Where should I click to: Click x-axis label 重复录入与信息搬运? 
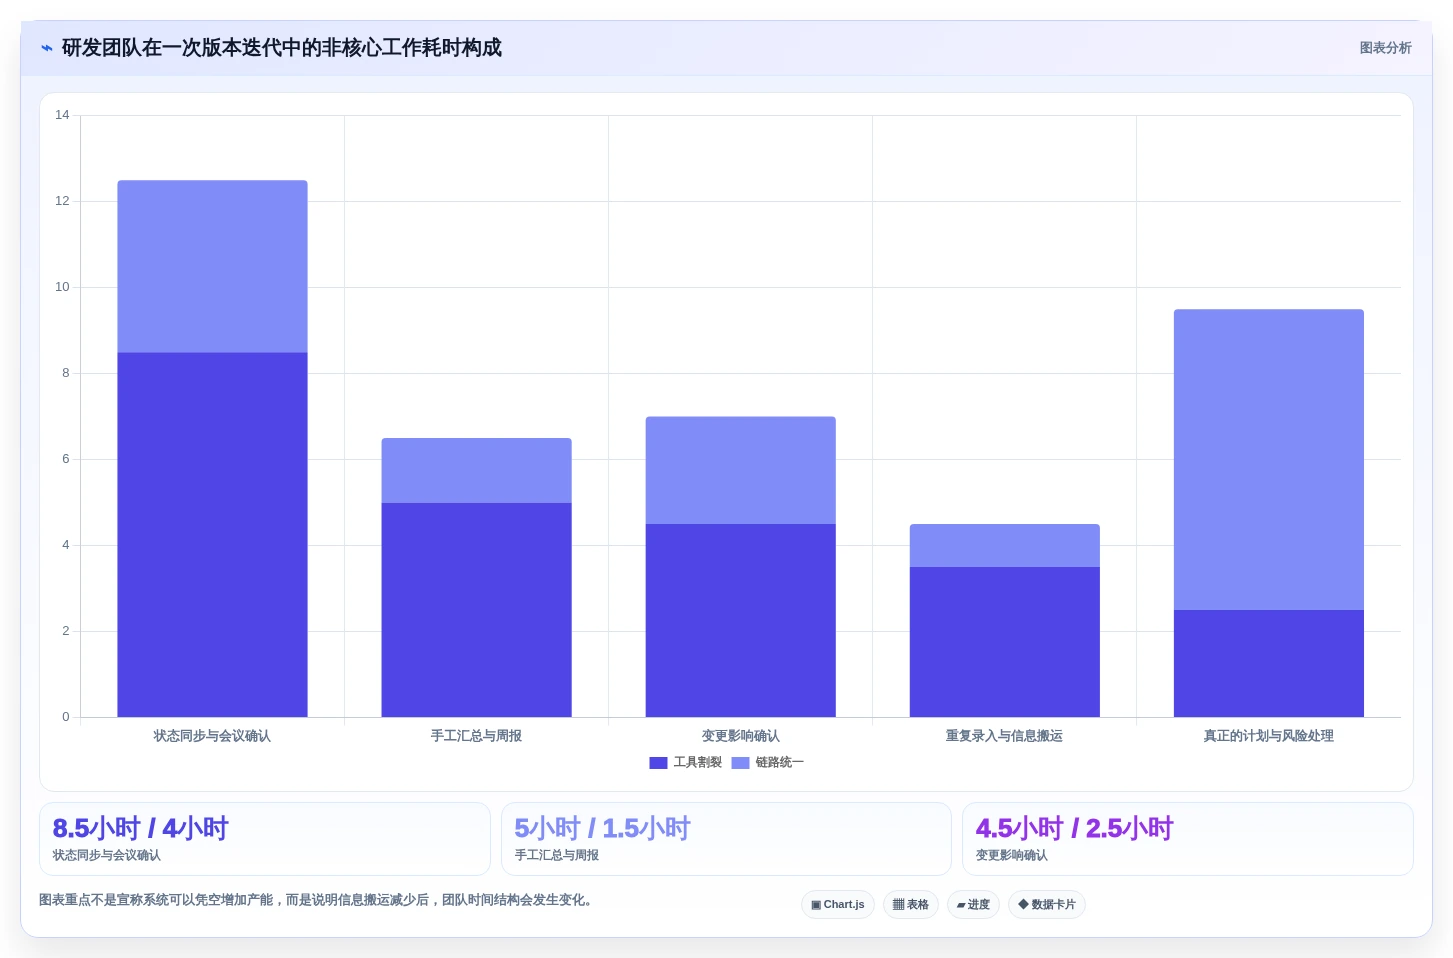point(1004,736)
